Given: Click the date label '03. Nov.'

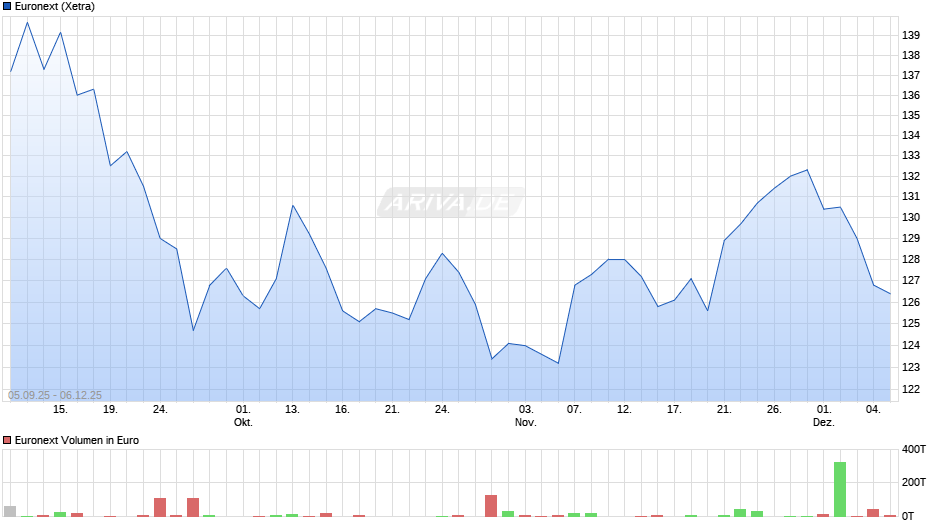Looking at the screenshot, I should [x=526, y=416].
